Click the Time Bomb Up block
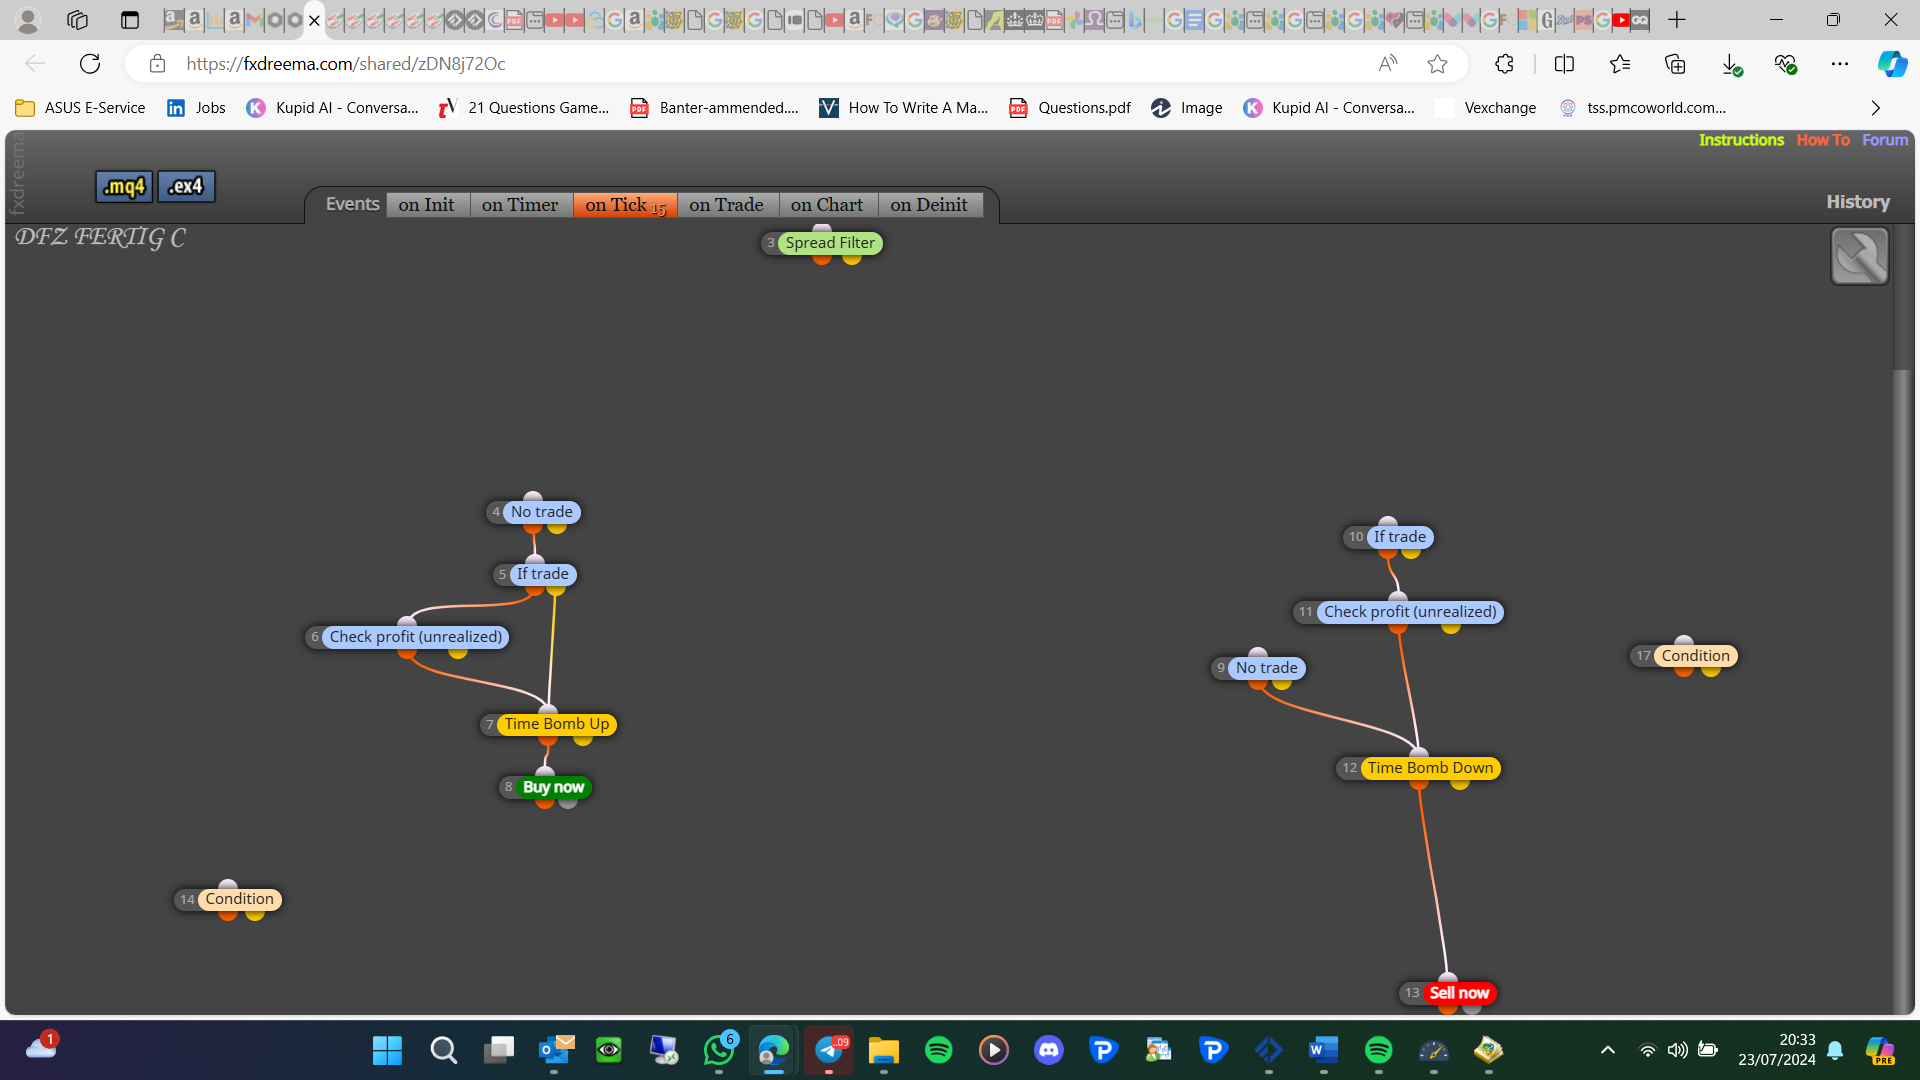 point(556,724)
